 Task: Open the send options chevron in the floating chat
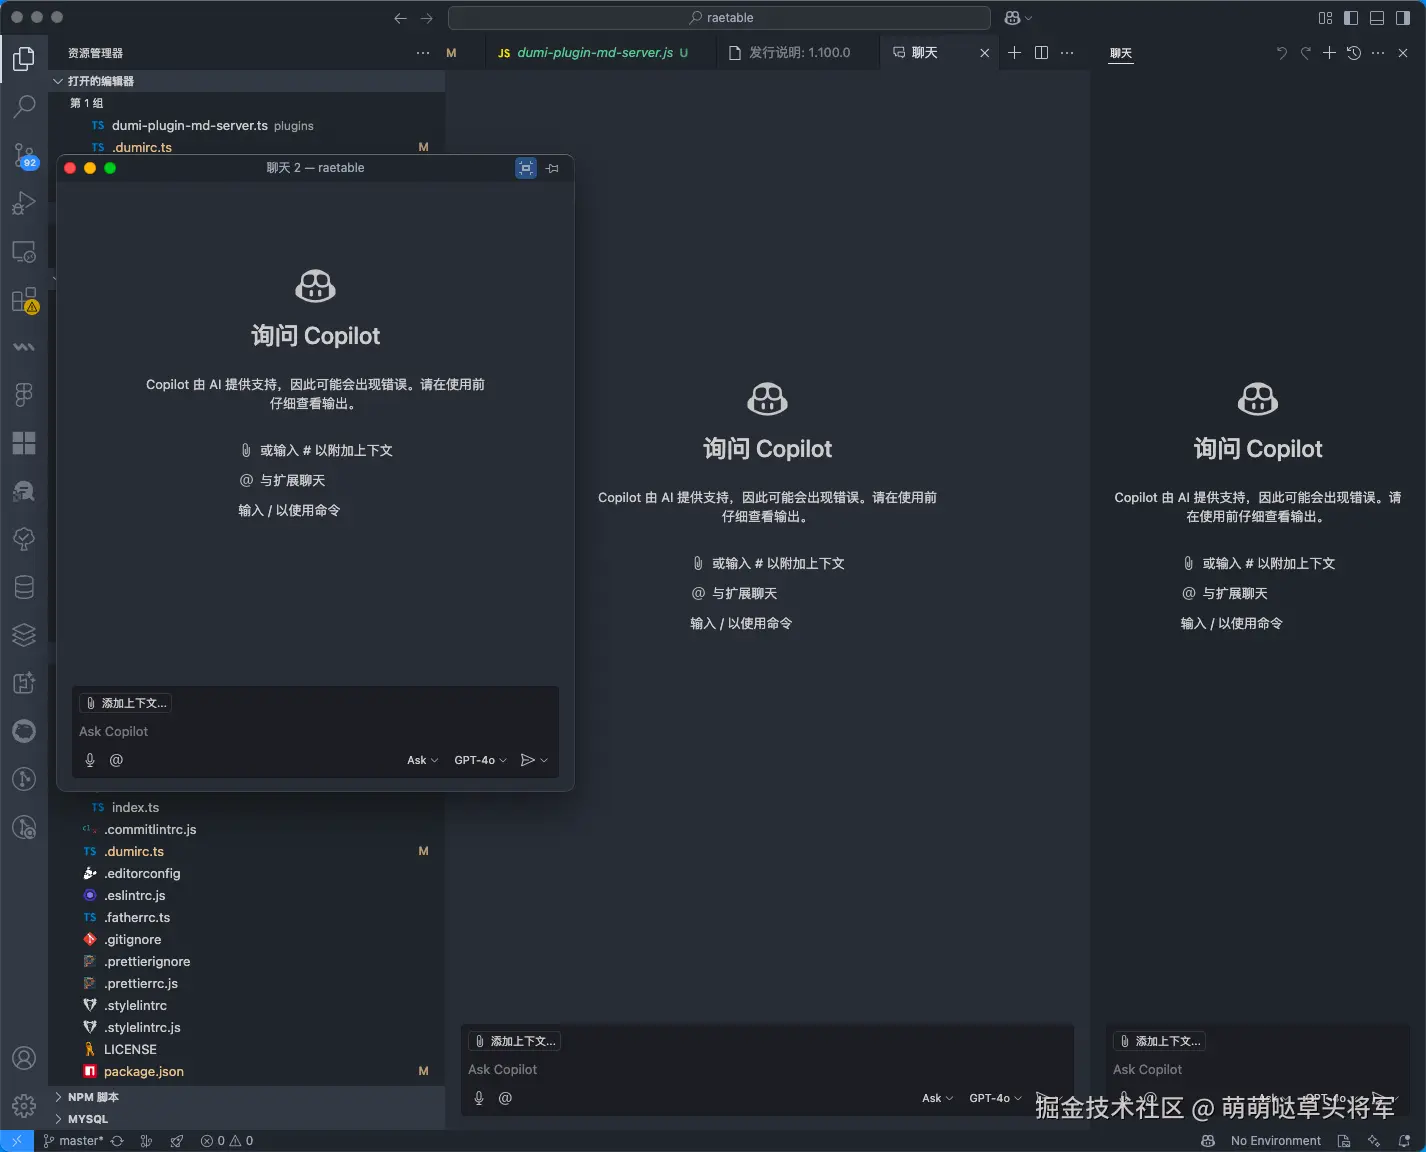click(x=544, y=760)
